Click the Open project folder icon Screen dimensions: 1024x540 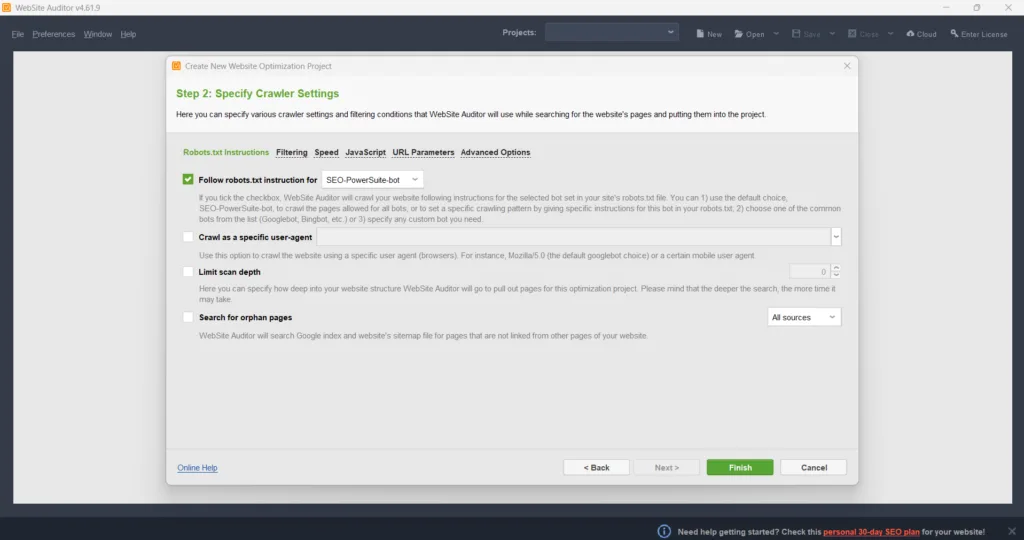click(739, 34)
